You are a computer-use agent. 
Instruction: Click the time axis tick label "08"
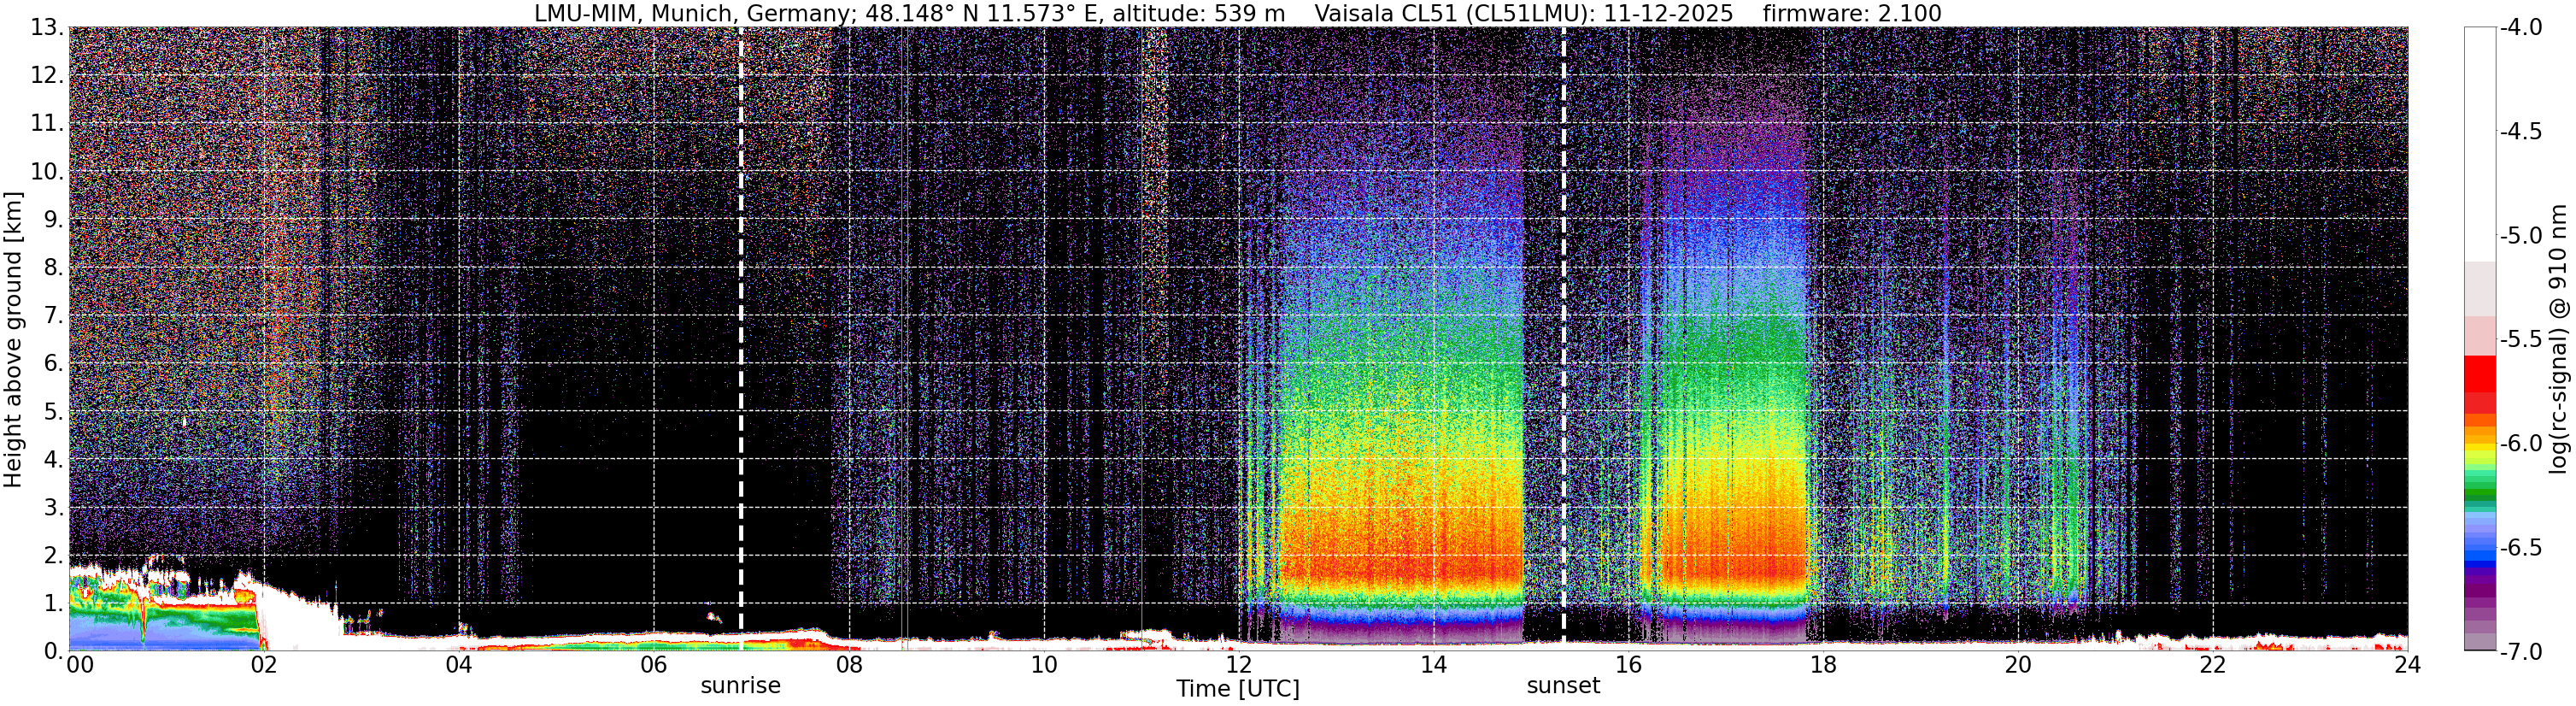pos(849,665)
